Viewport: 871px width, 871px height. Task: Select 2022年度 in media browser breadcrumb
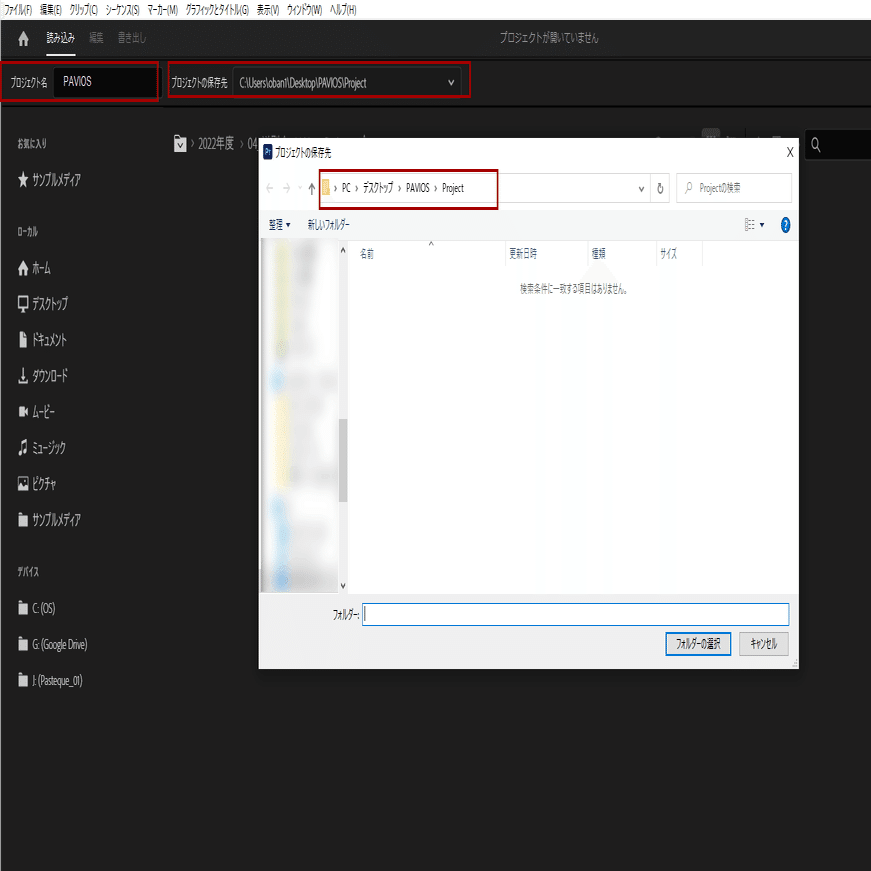point(216,144)
